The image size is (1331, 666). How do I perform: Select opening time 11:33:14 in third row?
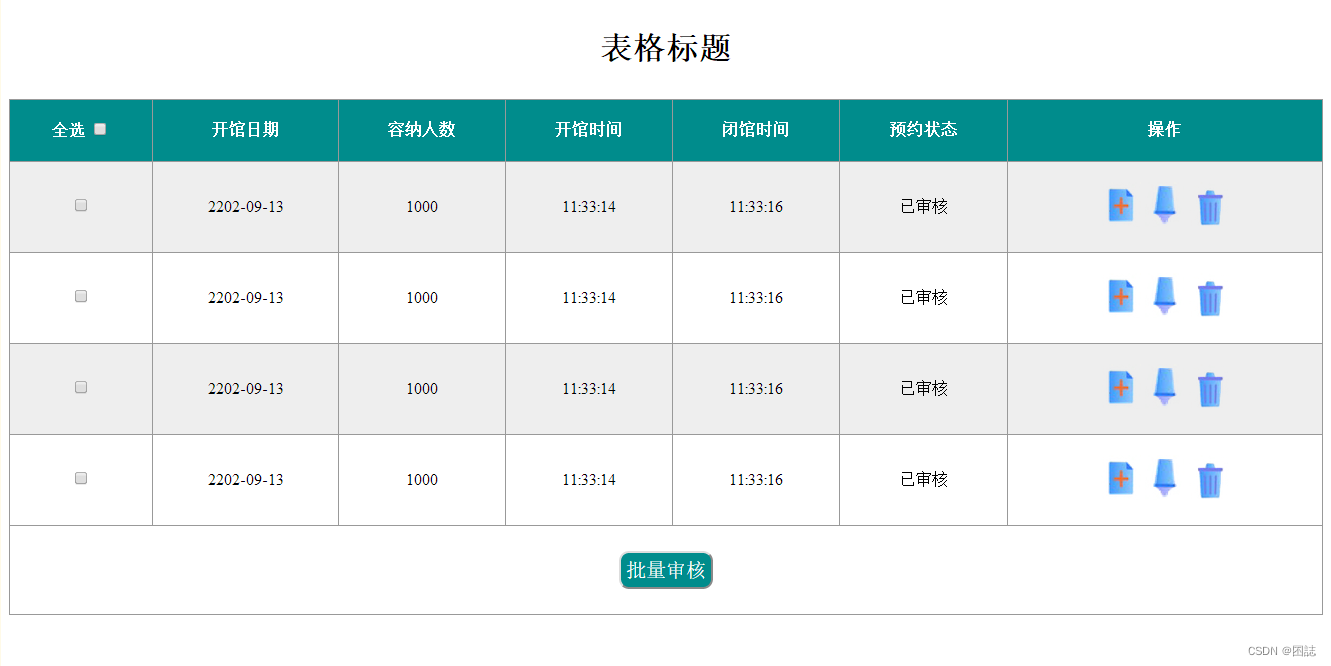(x=589, y=389)
